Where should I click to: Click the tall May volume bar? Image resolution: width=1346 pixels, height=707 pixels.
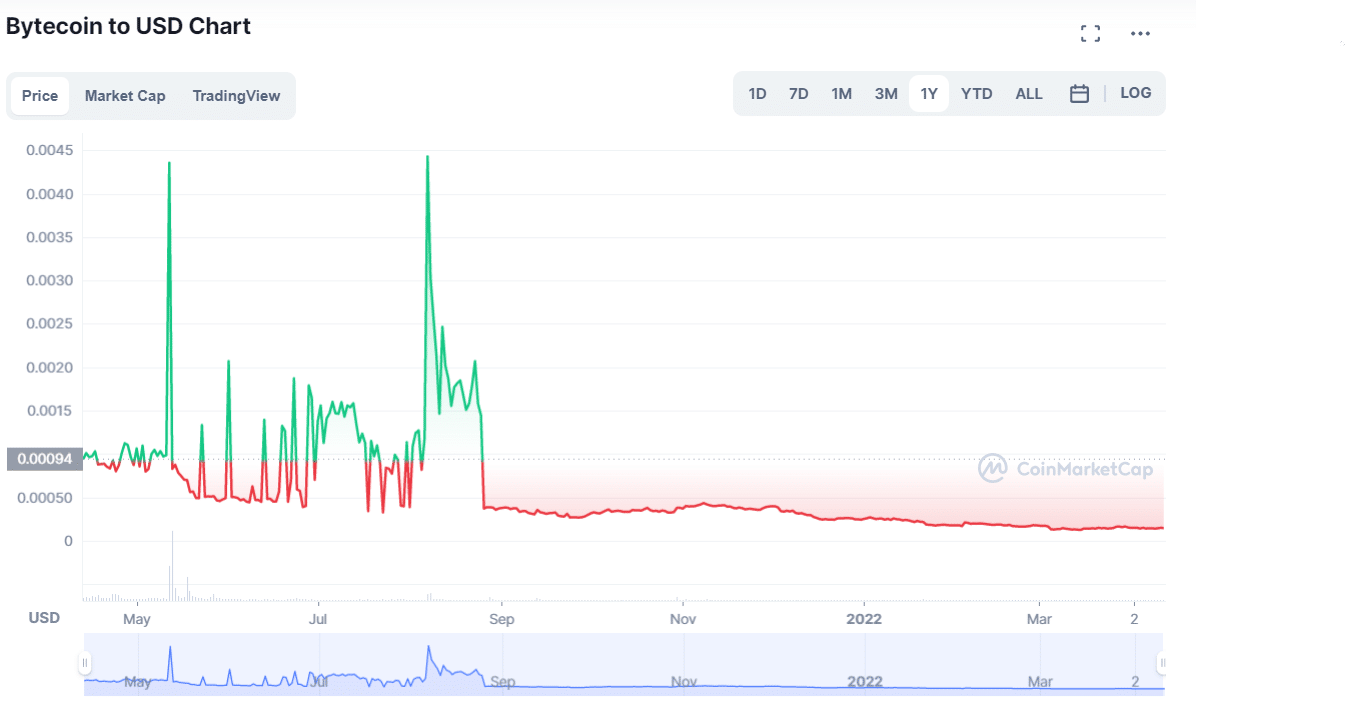pos(172,565)
